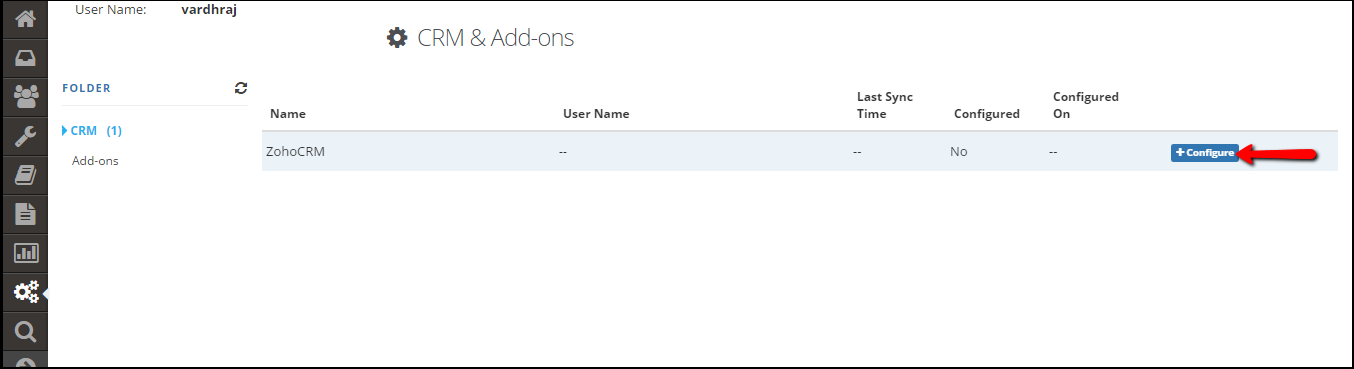Click the CRM & Add-ons gear icon
Viewport: 1354px width, 369px height.
pos(397,38)
